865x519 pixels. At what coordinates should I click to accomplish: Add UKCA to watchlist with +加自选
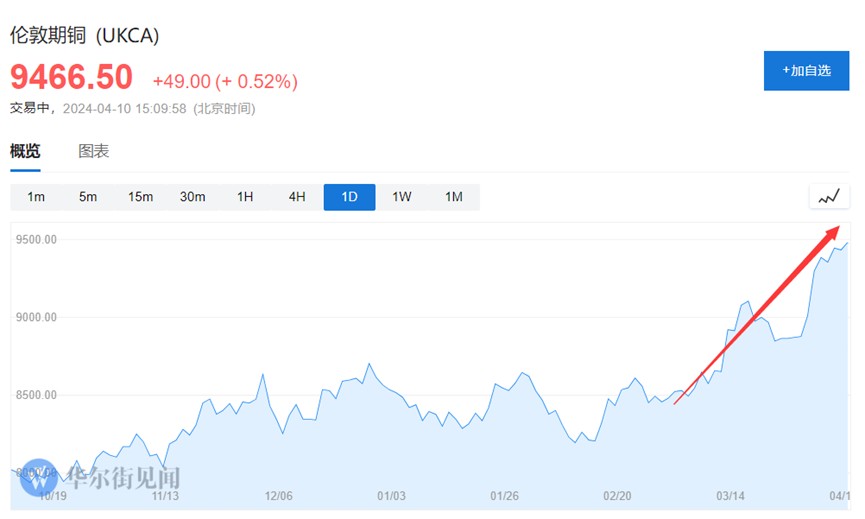pyautogui.click(x=806, y=71)
